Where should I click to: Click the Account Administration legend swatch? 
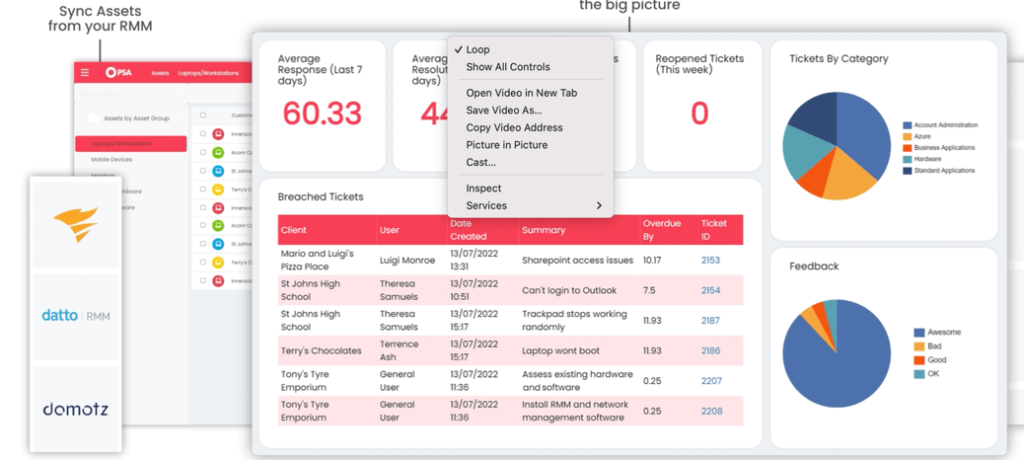click(x=907, y=125)
